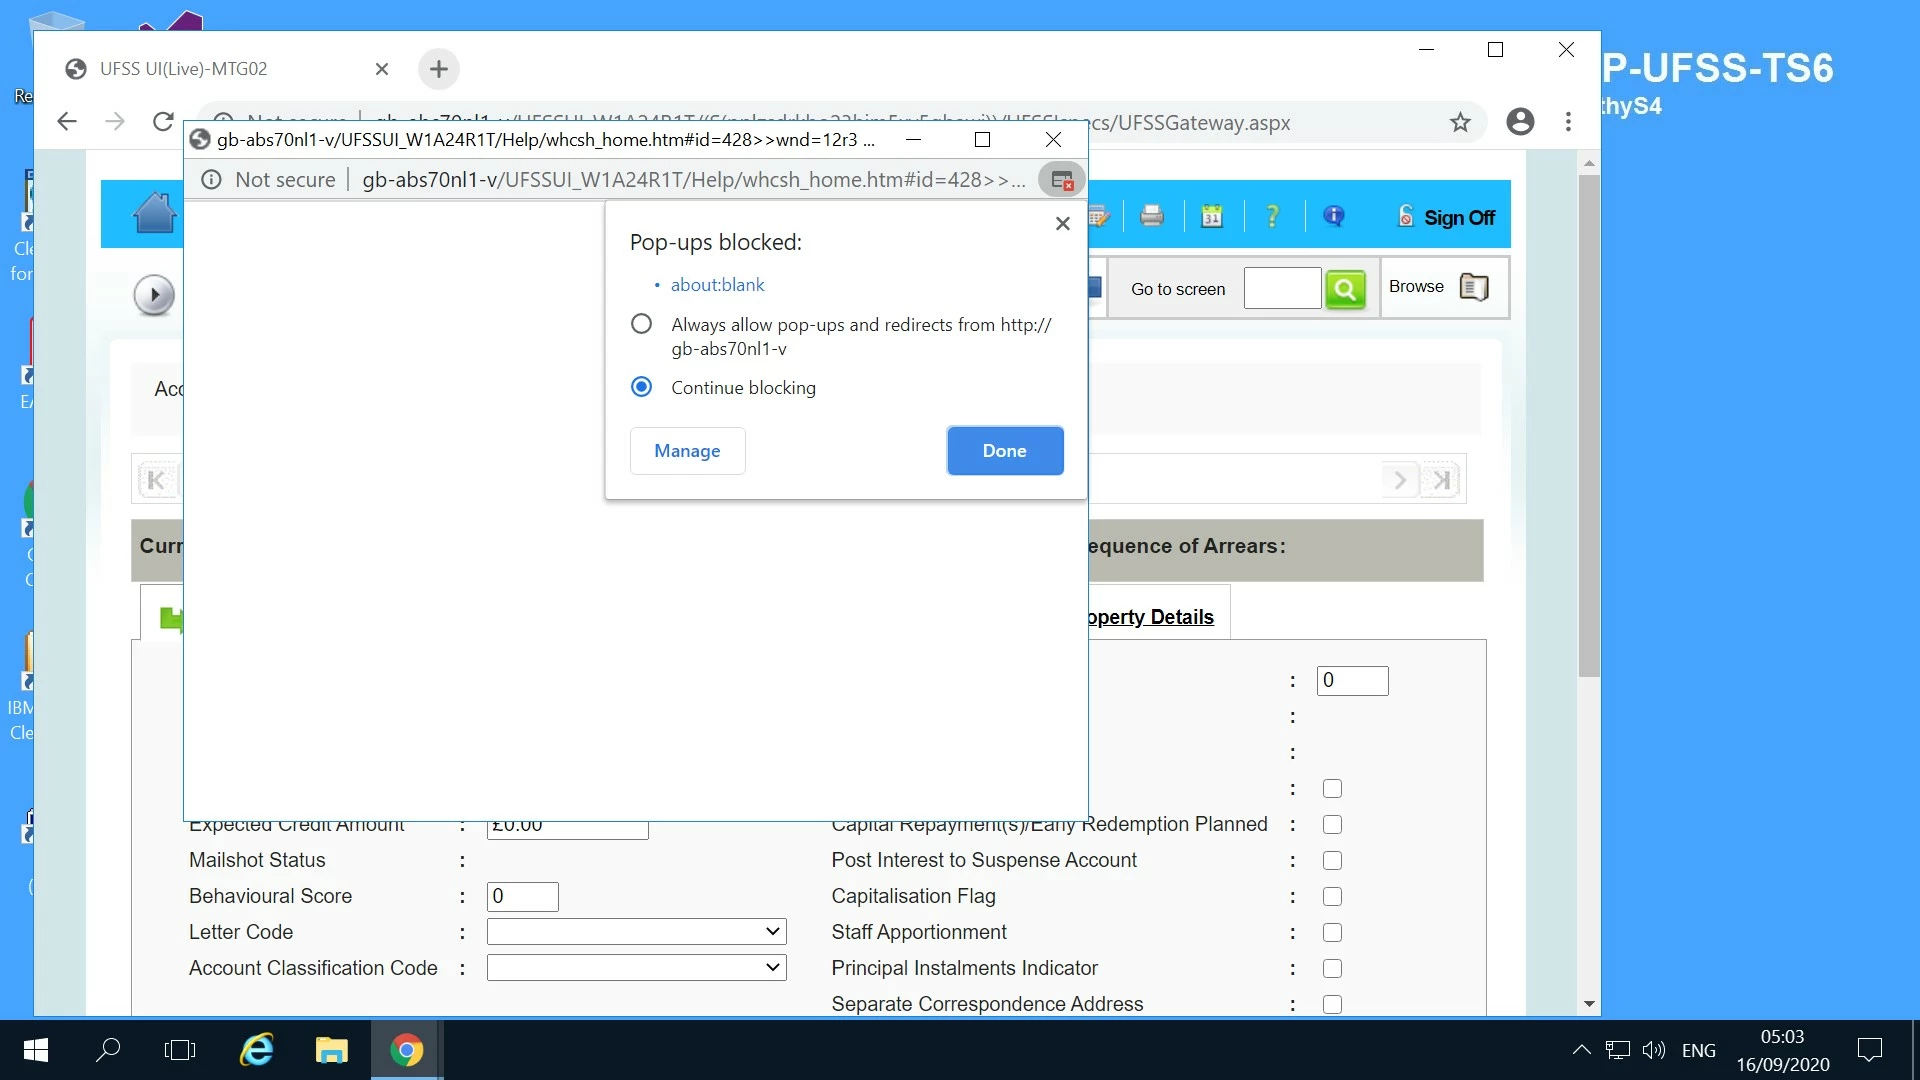This screenshot has width=1920, height=1080.
Task: Tick the Capitalisation Flag checkbox
Action: click(x=1332, y=896)
